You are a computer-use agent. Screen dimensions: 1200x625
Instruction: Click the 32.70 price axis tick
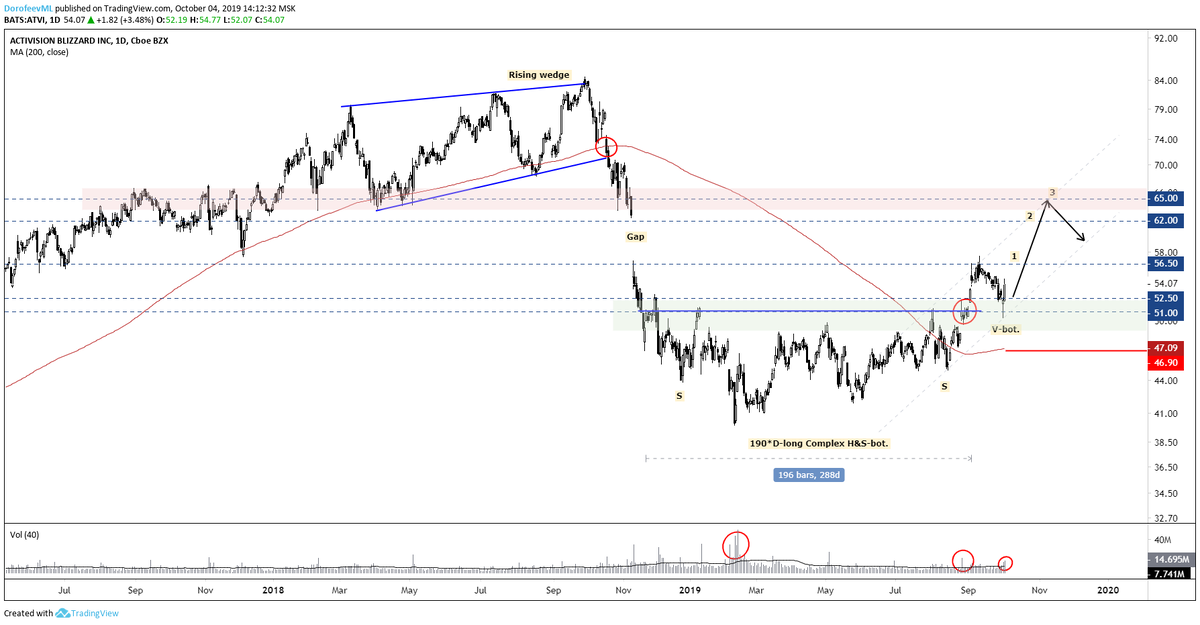coord(1164,519)
